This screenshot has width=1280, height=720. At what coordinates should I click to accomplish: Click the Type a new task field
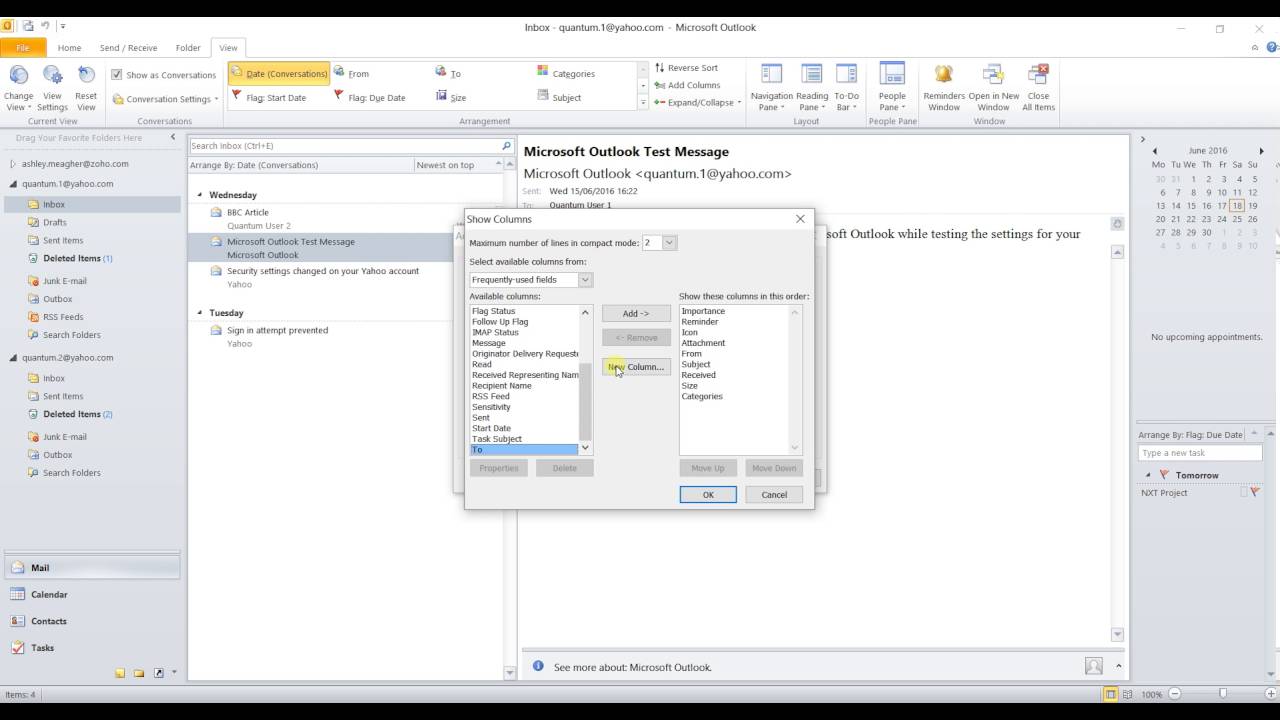click(x=1201, y=453)
